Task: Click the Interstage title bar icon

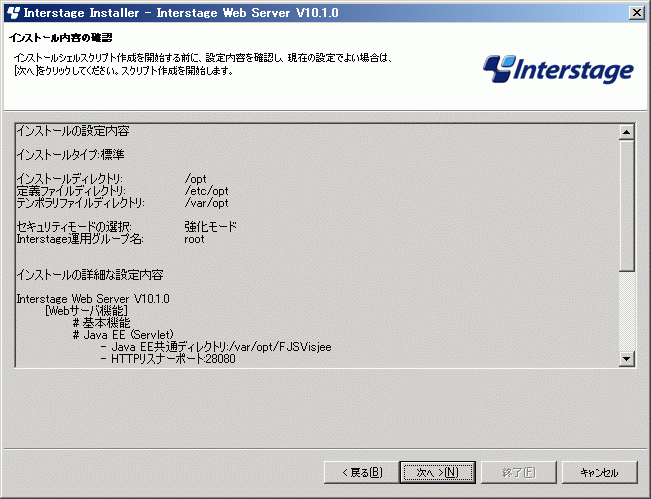Action: 13,13
